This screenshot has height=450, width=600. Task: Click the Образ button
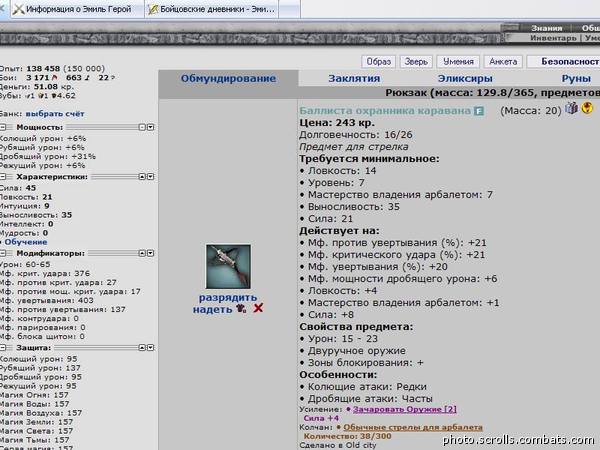click(378, 62)
